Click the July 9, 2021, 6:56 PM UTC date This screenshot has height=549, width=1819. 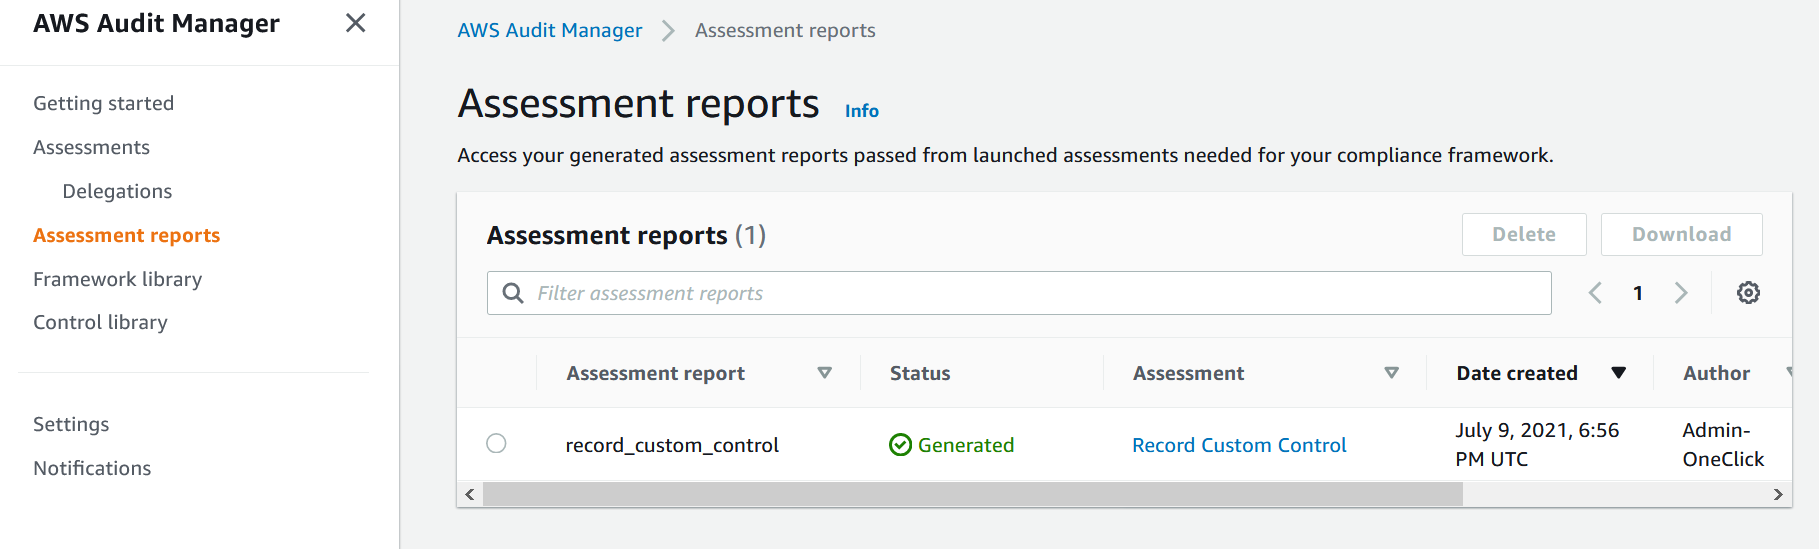click(1537, 444)
